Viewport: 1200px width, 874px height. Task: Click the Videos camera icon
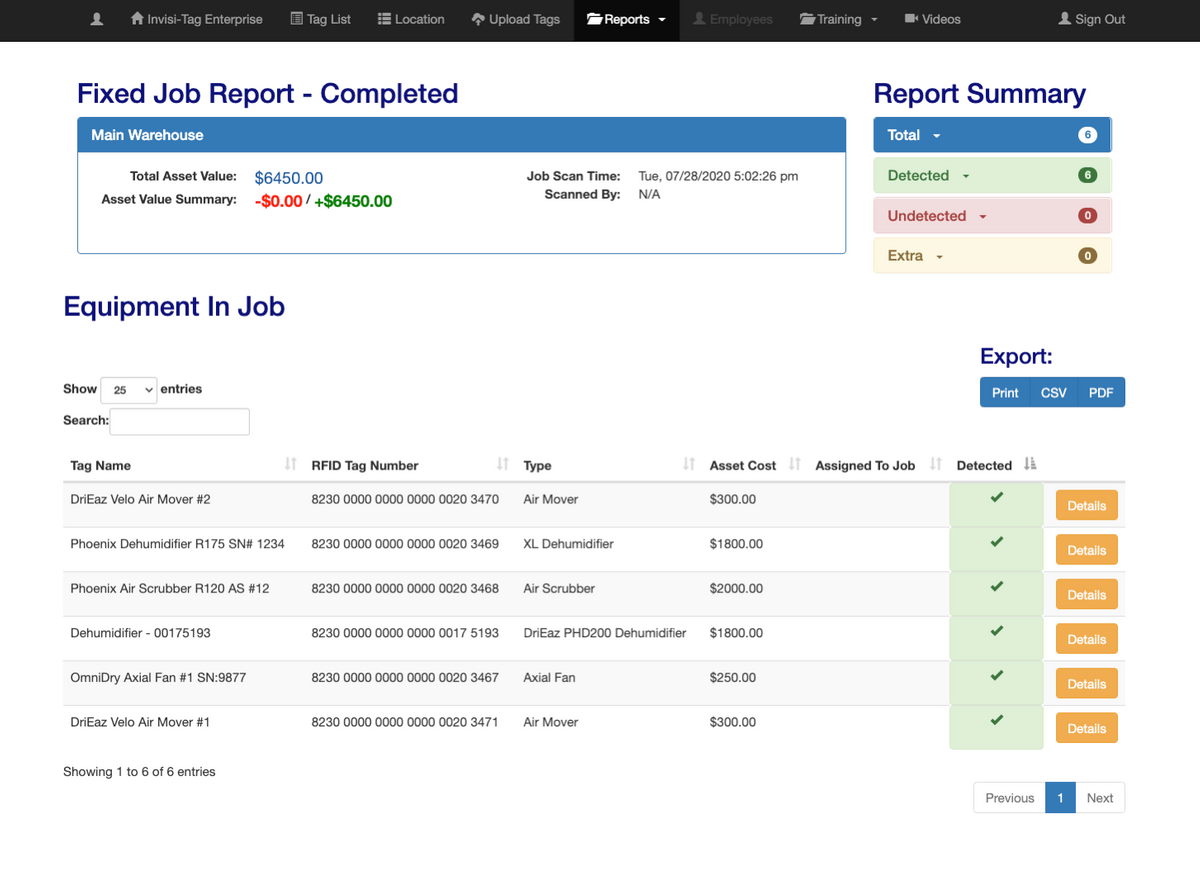coord(912,19)
